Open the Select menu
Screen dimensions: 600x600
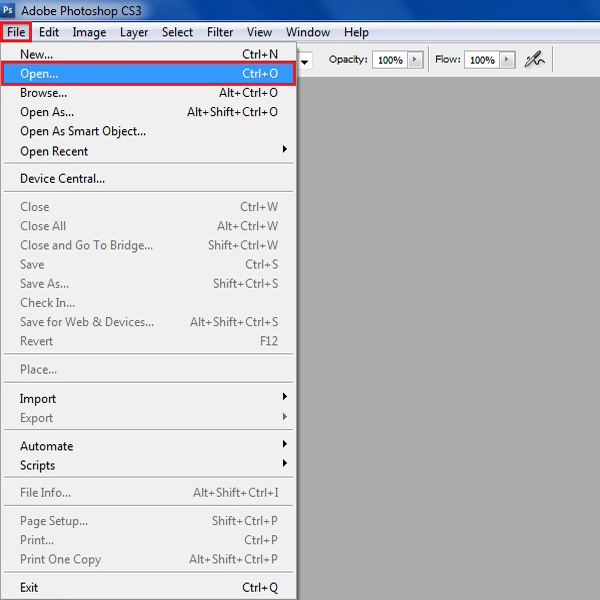[177, 32]
